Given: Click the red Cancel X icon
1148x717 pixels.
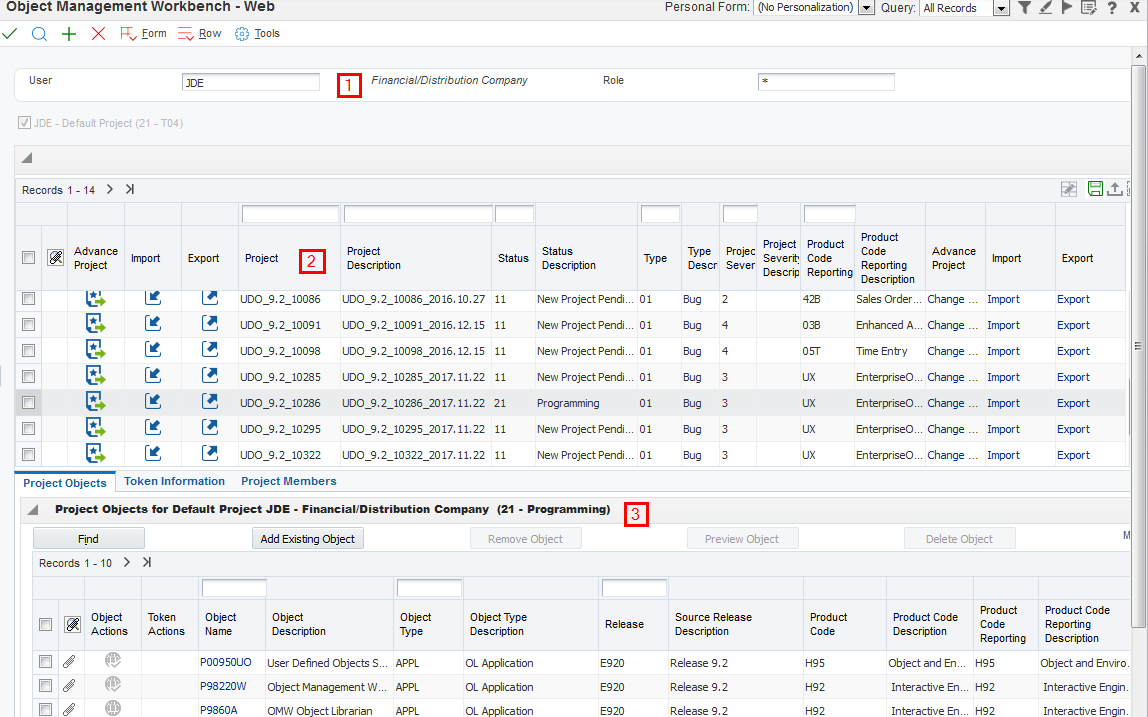Looking at the screenshot, I should coord(98,33).
